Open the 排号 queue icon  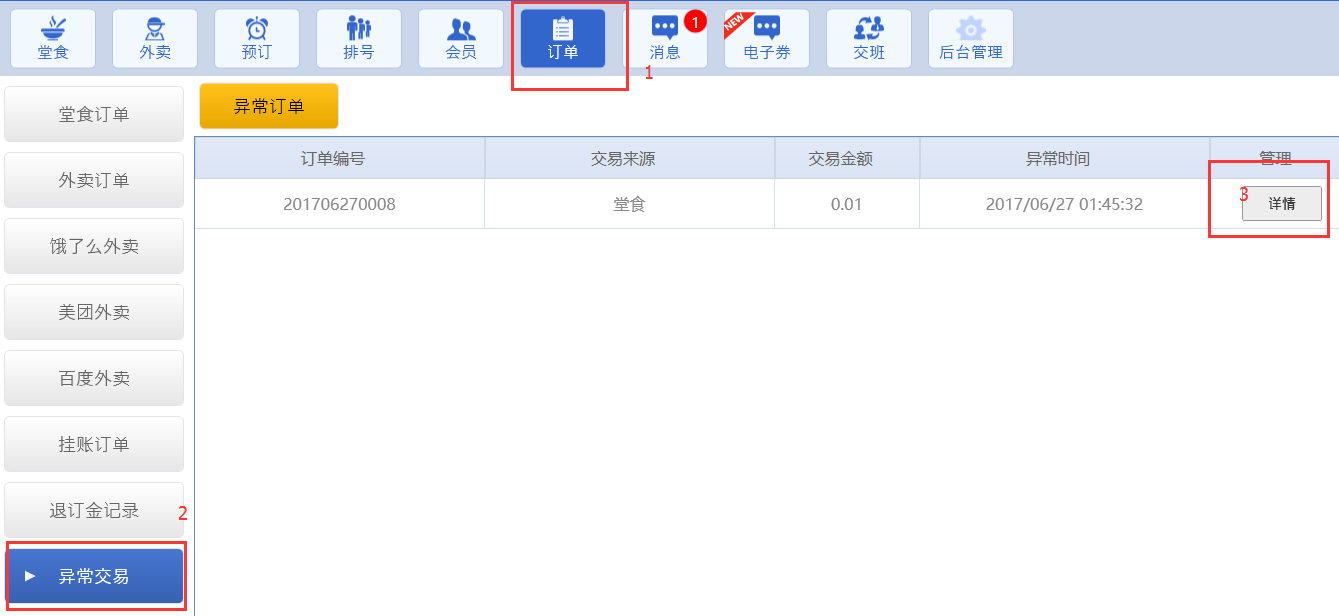click(359, 39)
